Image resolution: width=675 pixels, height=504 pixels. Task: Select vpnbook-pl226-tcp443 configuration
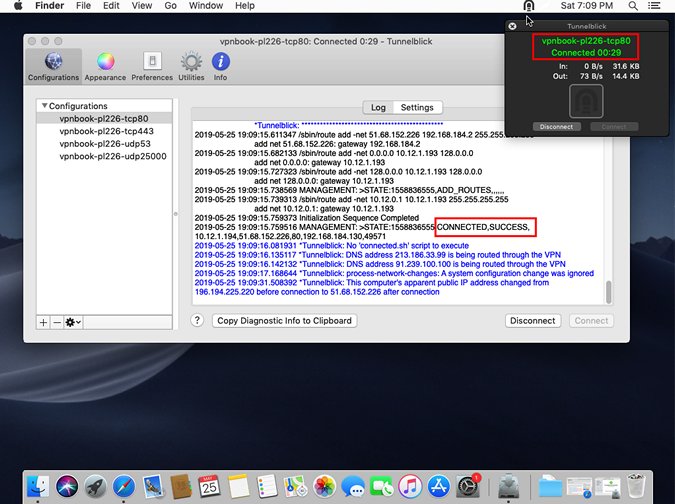coord(104,131)
